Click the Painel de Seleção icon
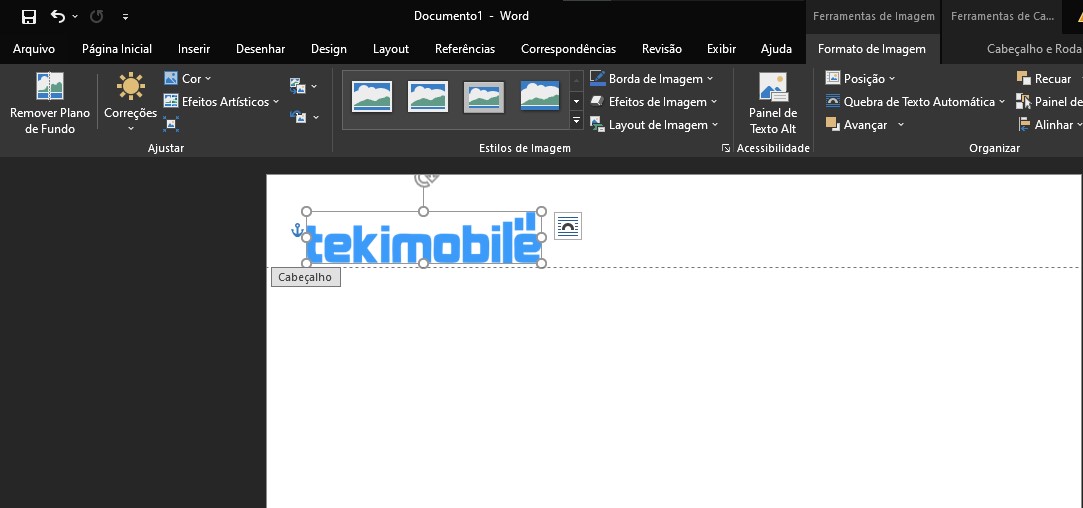The height and width of the screenshot is (508, 1083). pyautogui.click(x=1023, y=102)
